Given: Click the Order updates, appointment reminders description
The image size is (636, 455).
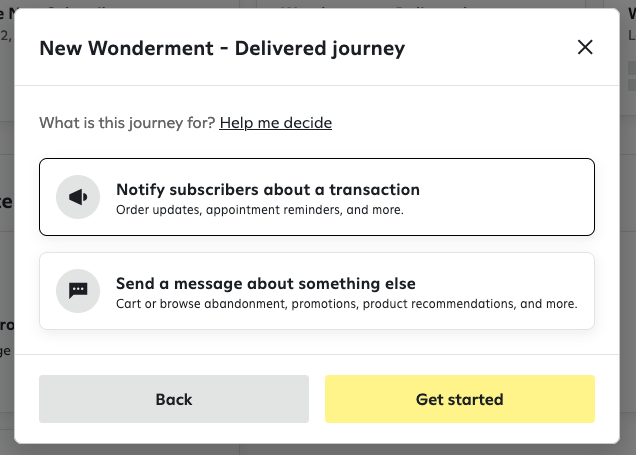Looking at the screenshot, I should [260, 210].
